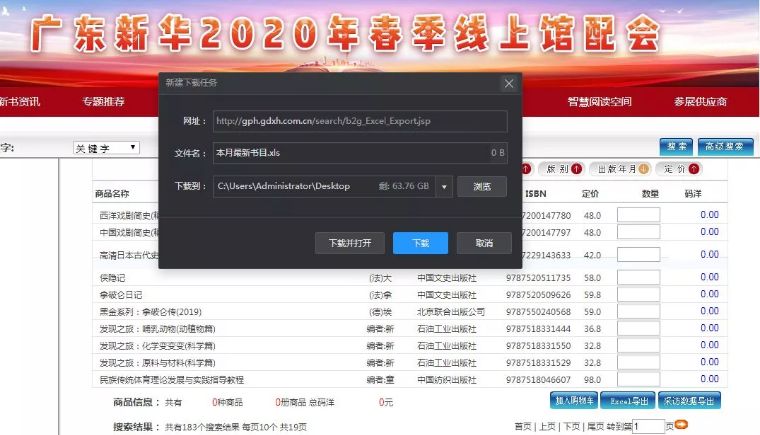Edit the file name 本月最新书目.xls
Screen dimensions: 760x435
point(360,153)
